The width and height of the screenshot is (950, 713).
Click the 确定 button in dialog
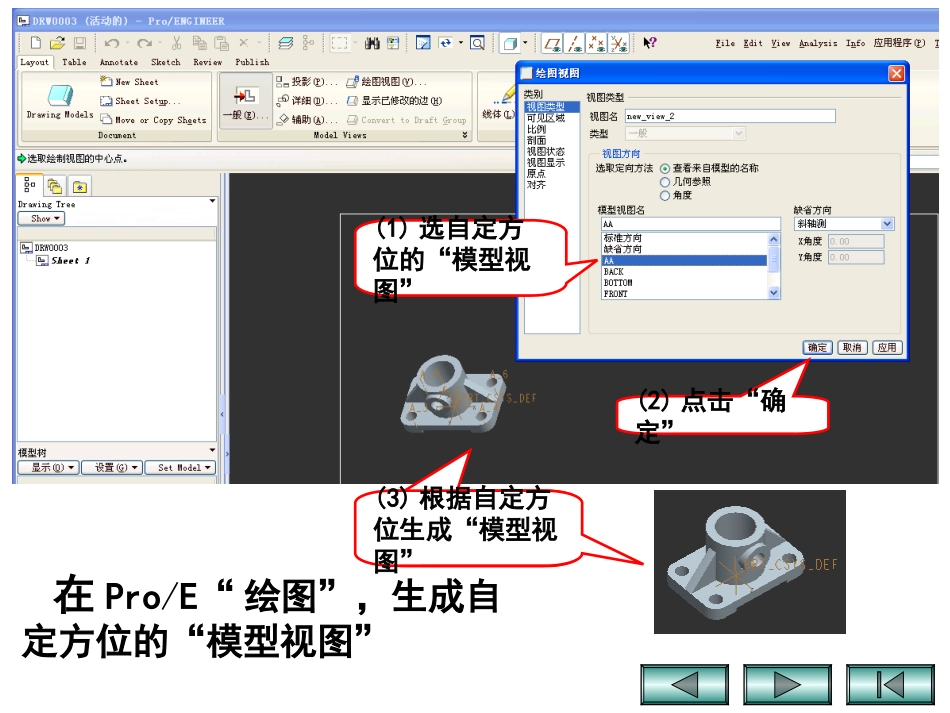click(817, 348)
